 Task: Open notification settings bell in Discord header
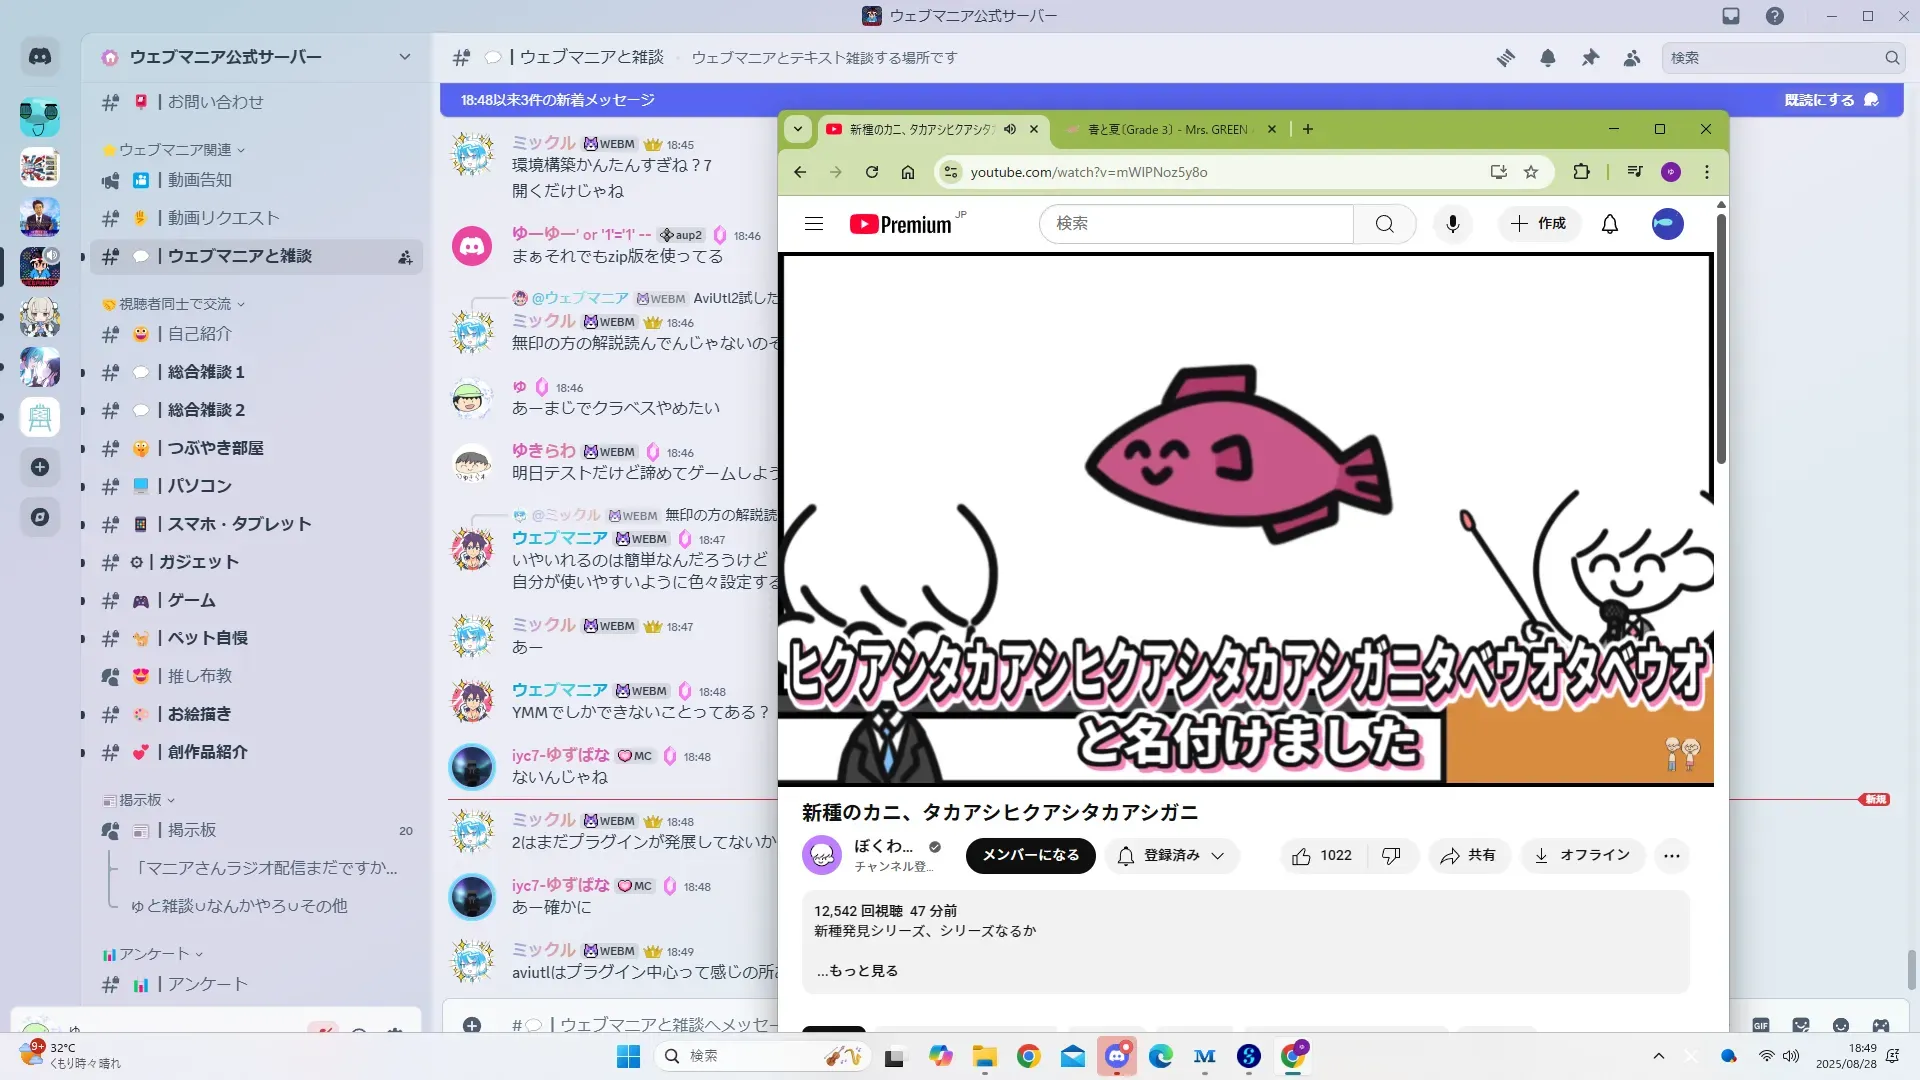1547,58
